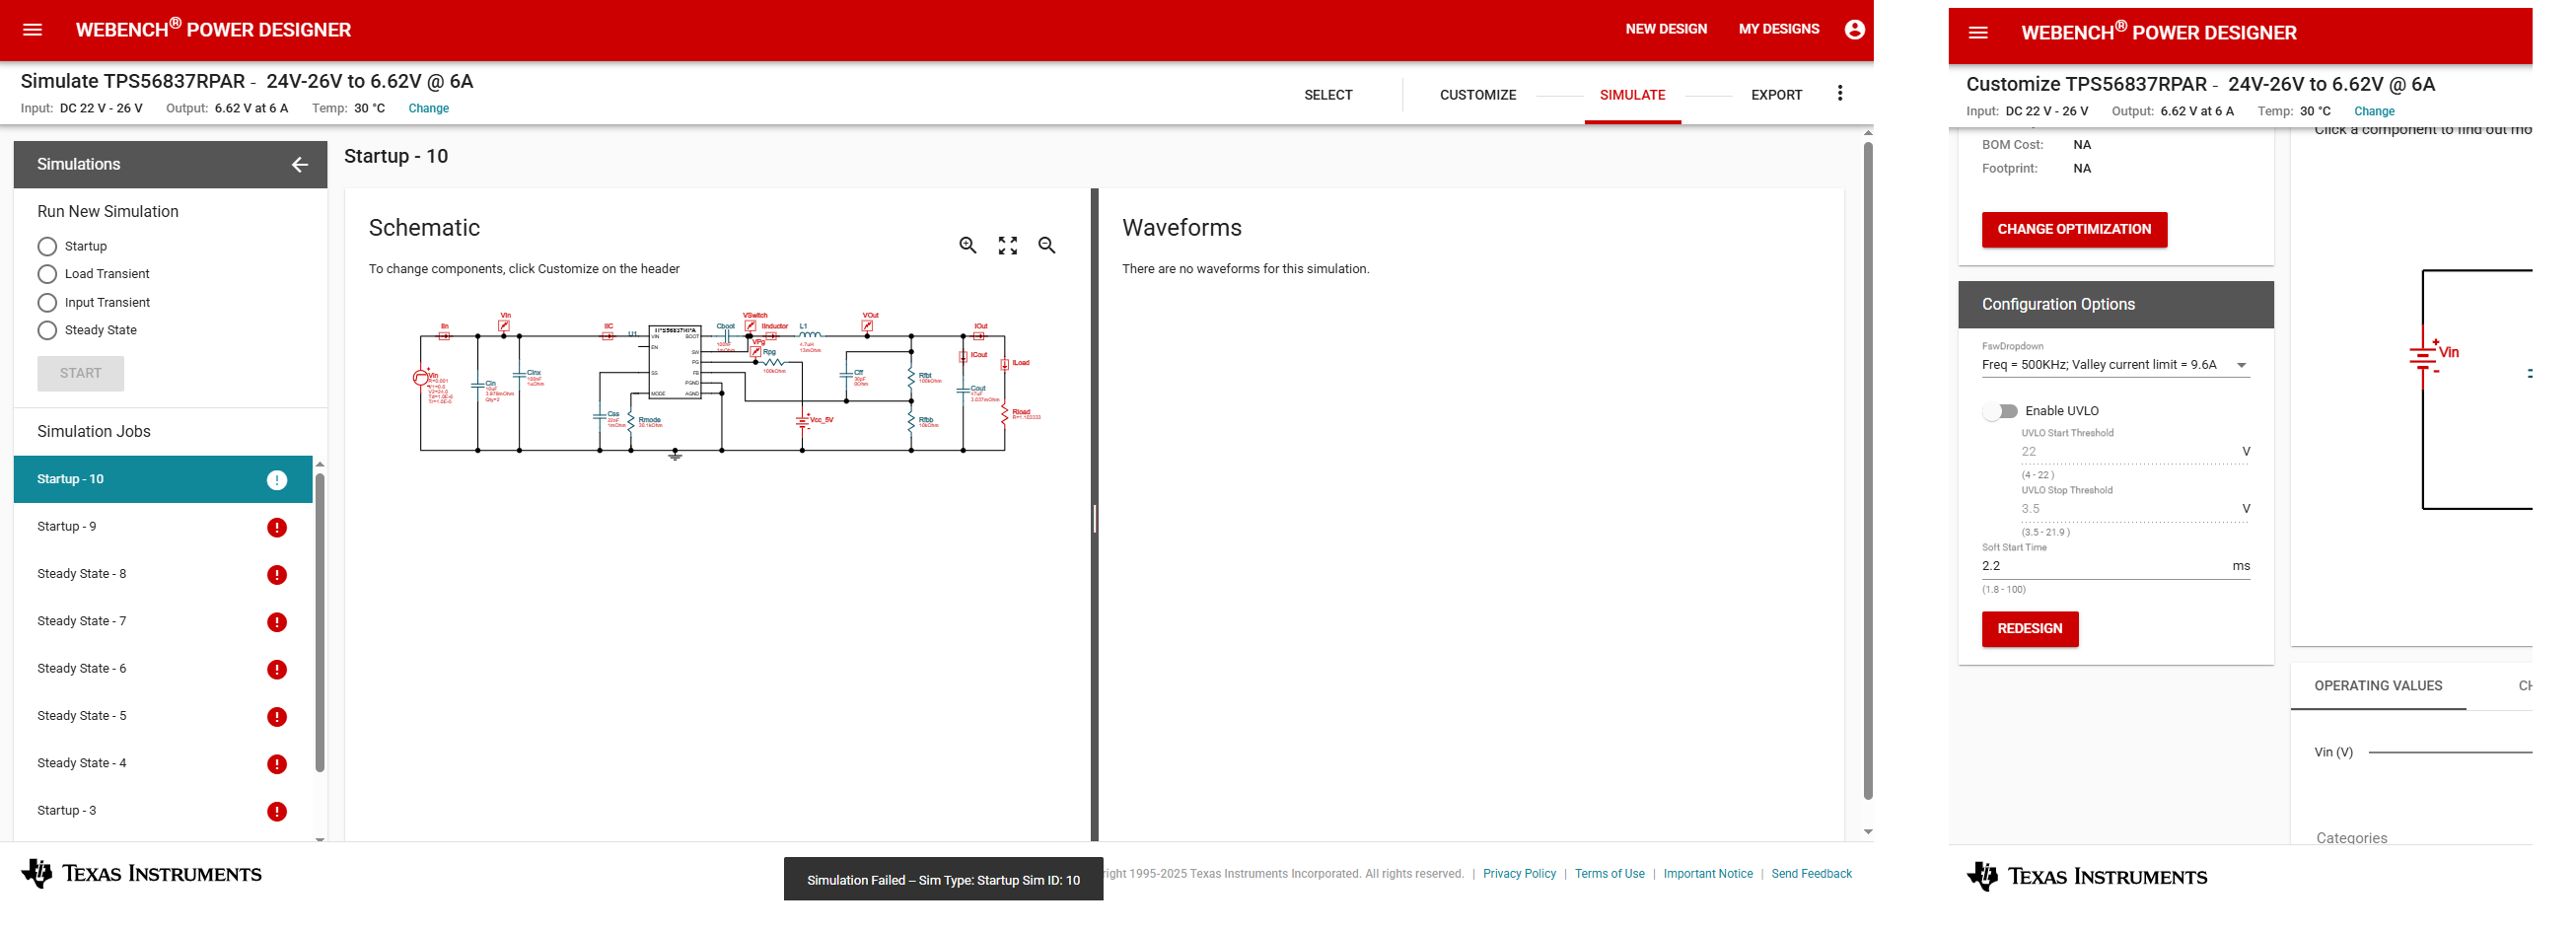2576x931 pixels.
Task: Click the CHANGE OPTIMIZATION button
Action: 2074,230
